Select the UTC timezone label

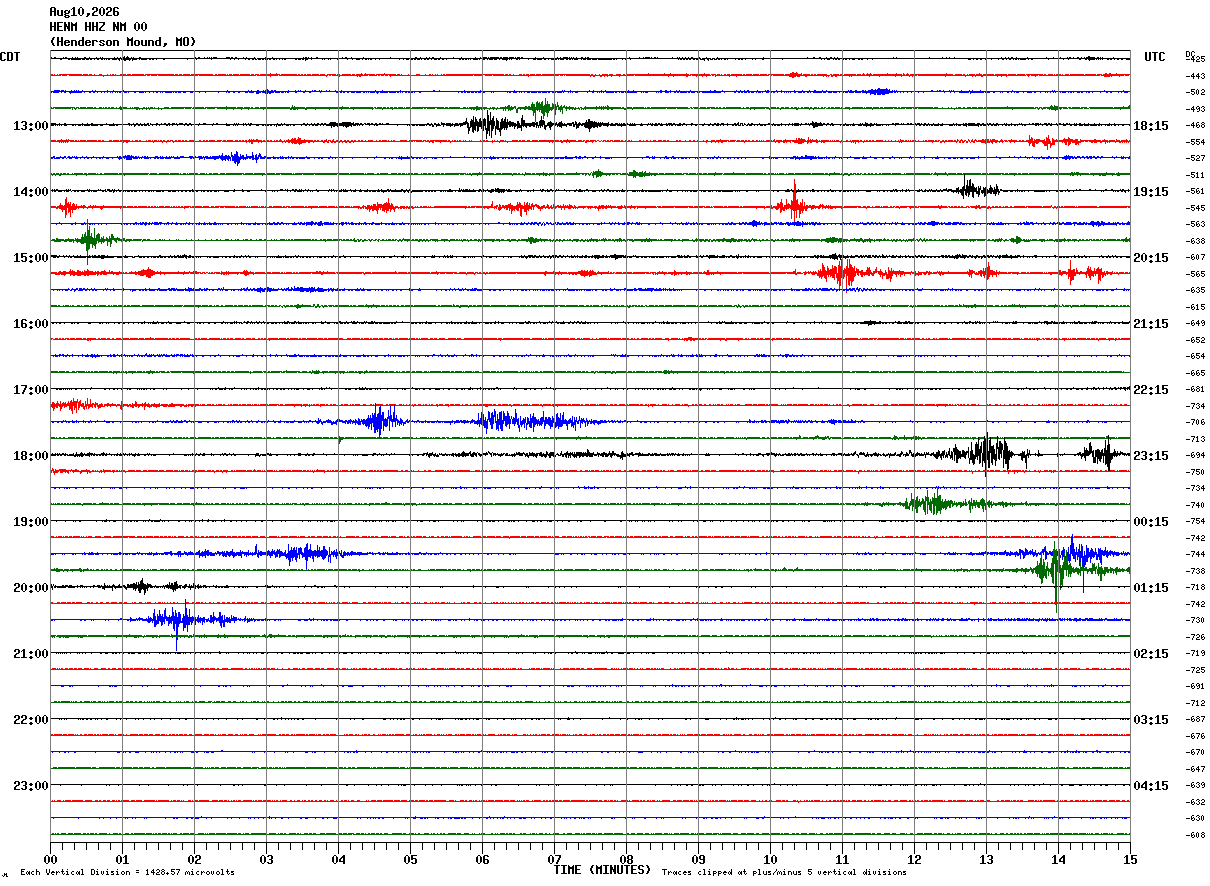coord(1155,57)
